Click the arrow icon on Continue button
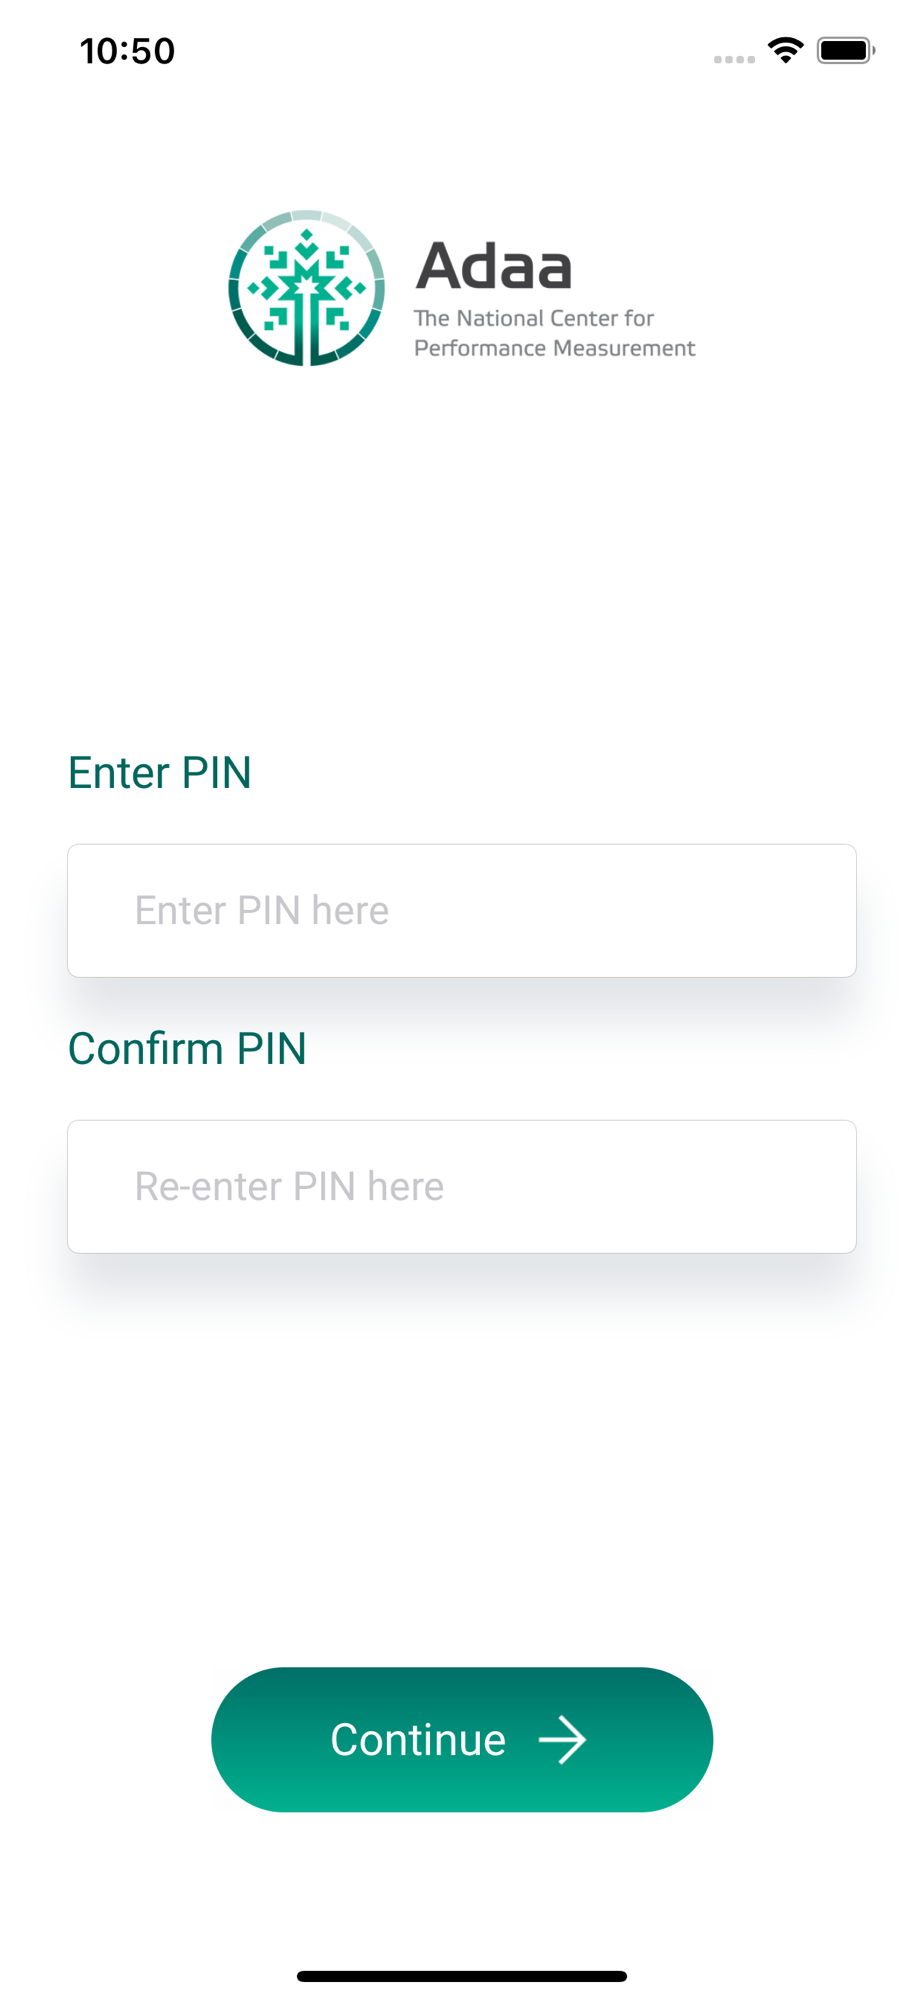The width and height of the screenshot is (924, 2000). coord(562,1740)
